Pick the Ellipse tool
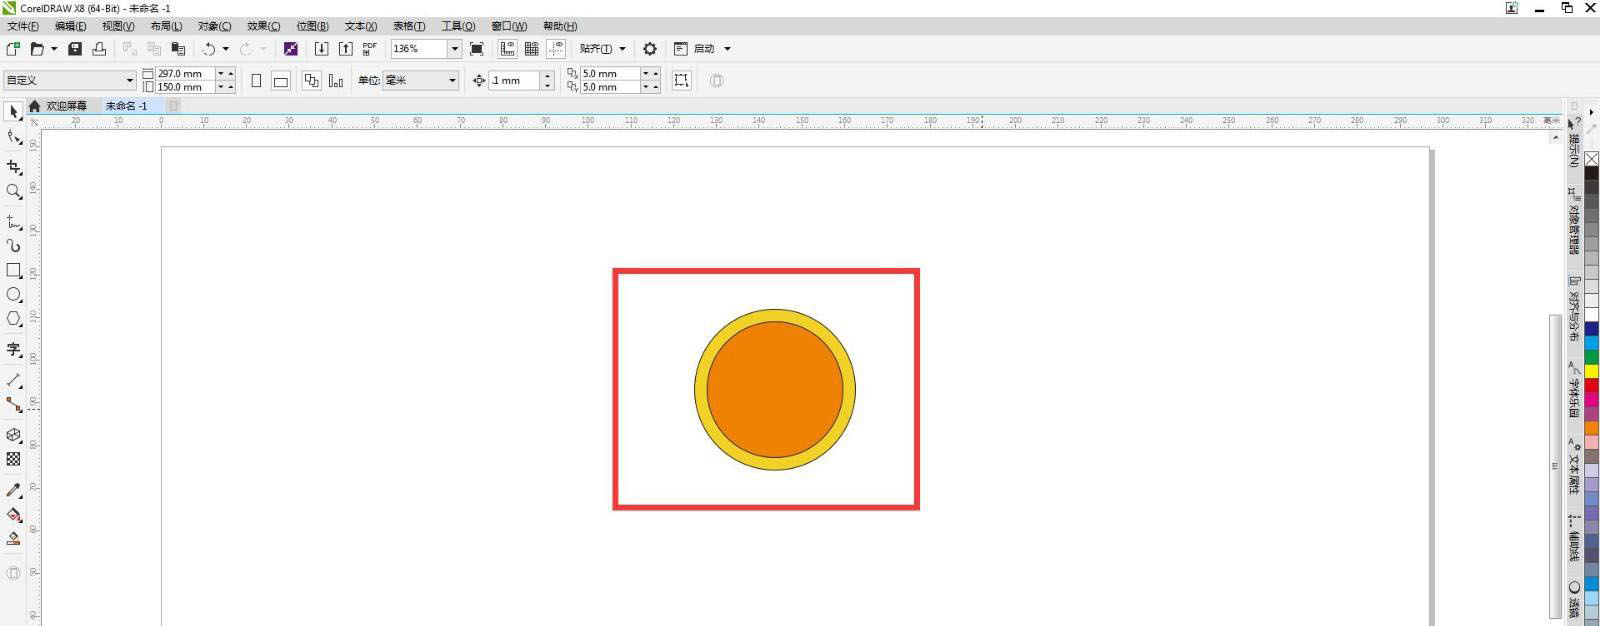The height and width of the screenshot is (626, 1600). pos(14,295)
